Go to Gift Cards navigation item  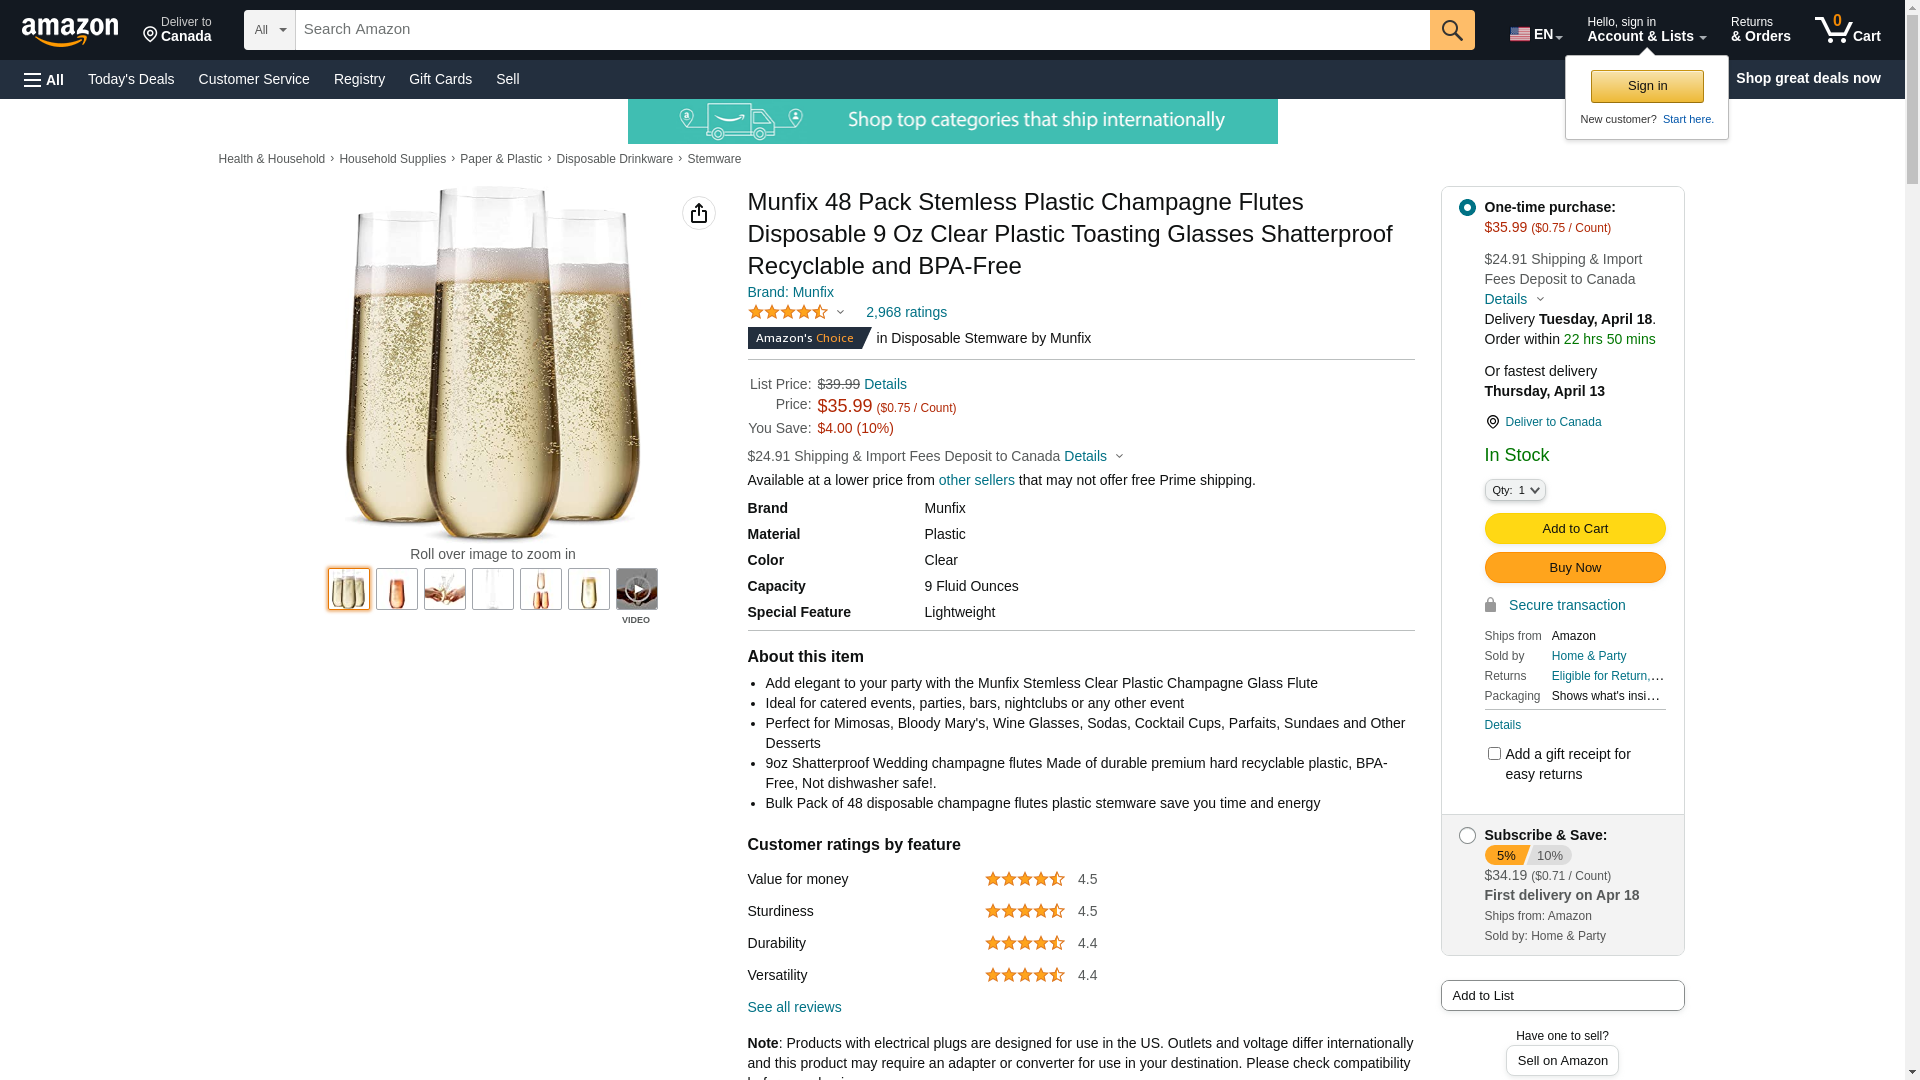pos(440,79)
